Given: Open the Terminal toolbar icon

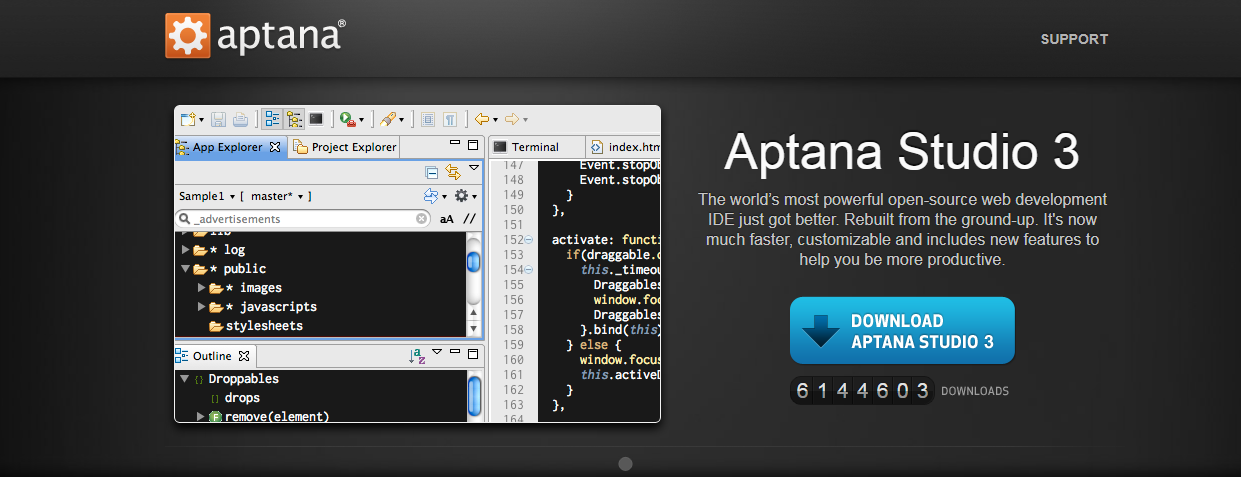Looking at the screenshot, I should tap(316, 119).
